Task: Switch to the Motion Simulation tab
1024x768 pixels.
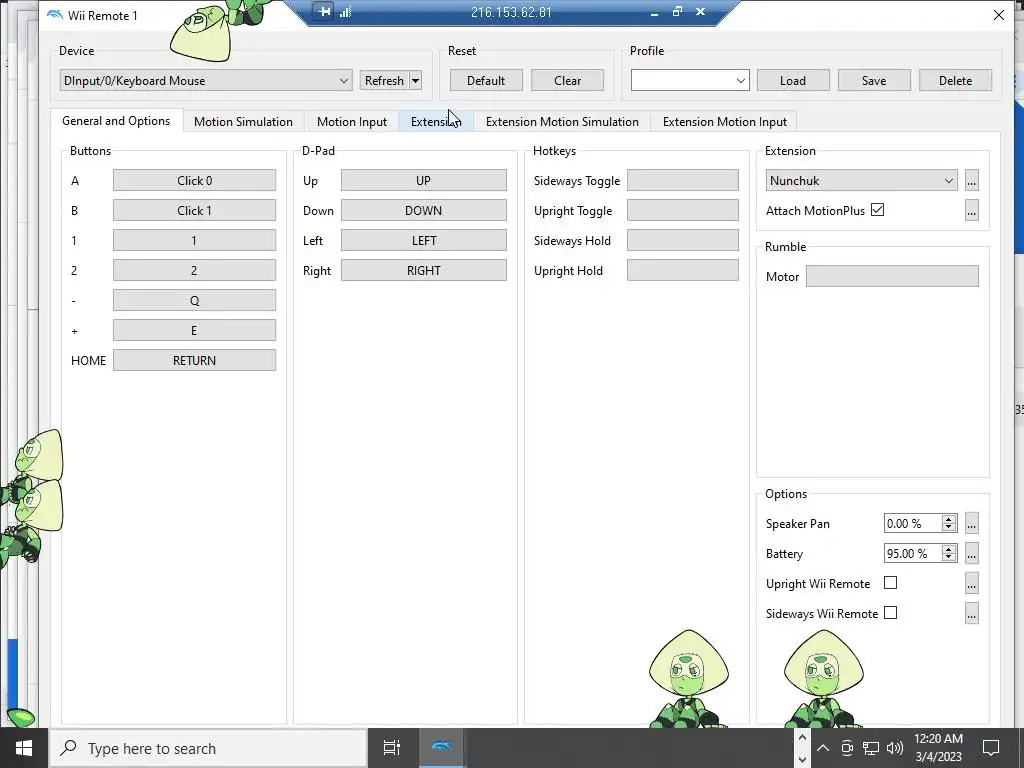Action: [x=243, y=121]
